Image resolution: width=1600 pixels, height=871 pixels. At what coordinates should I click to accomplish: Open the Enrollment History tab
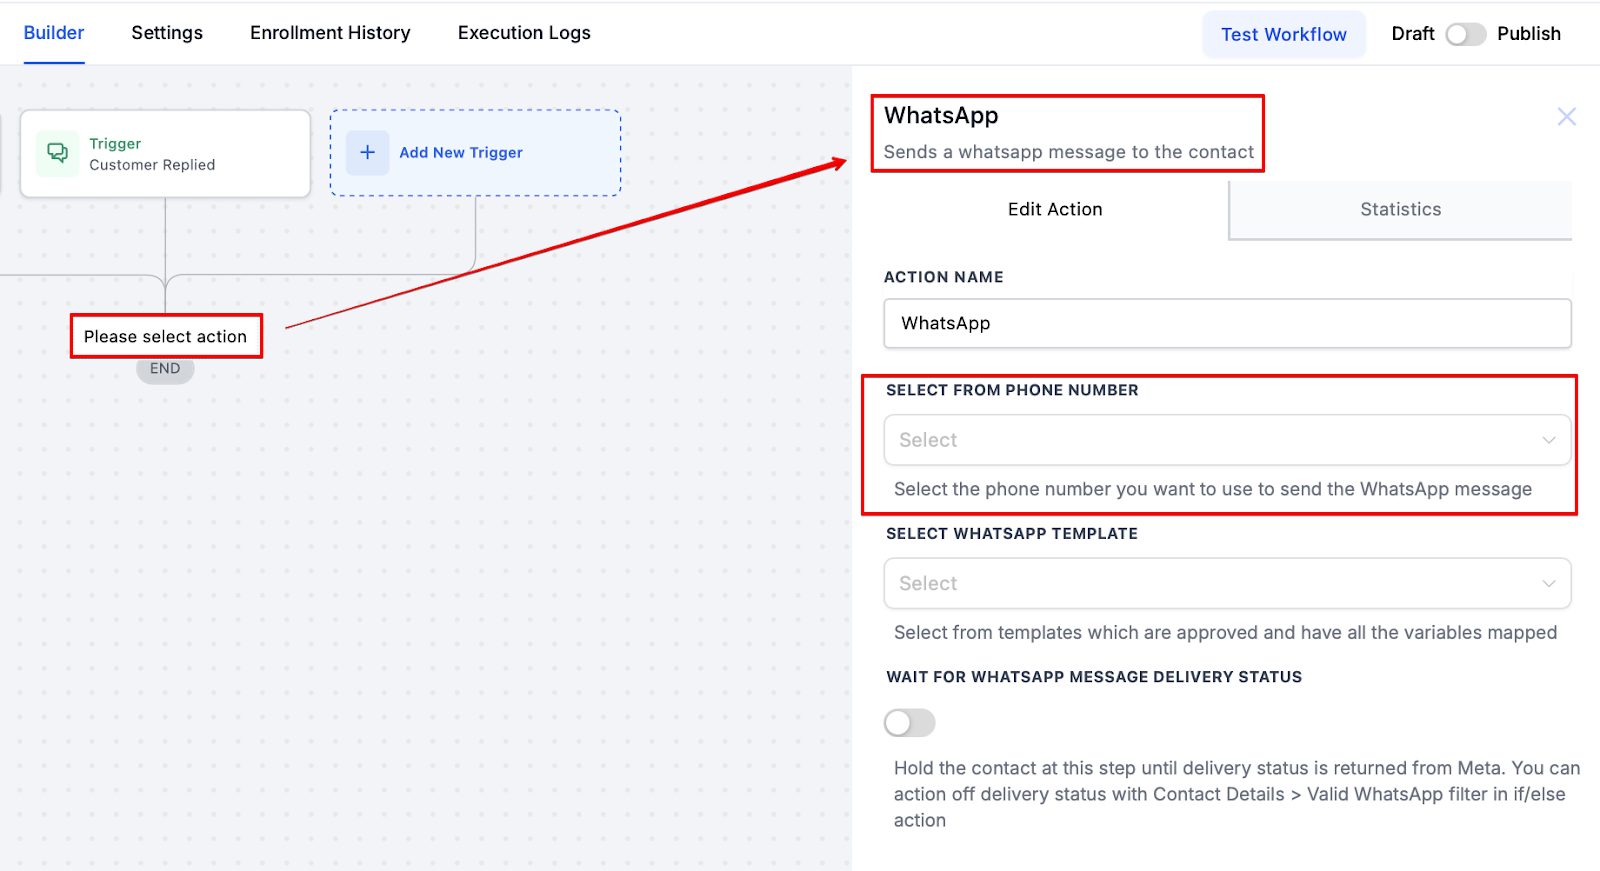click(330, 33)
